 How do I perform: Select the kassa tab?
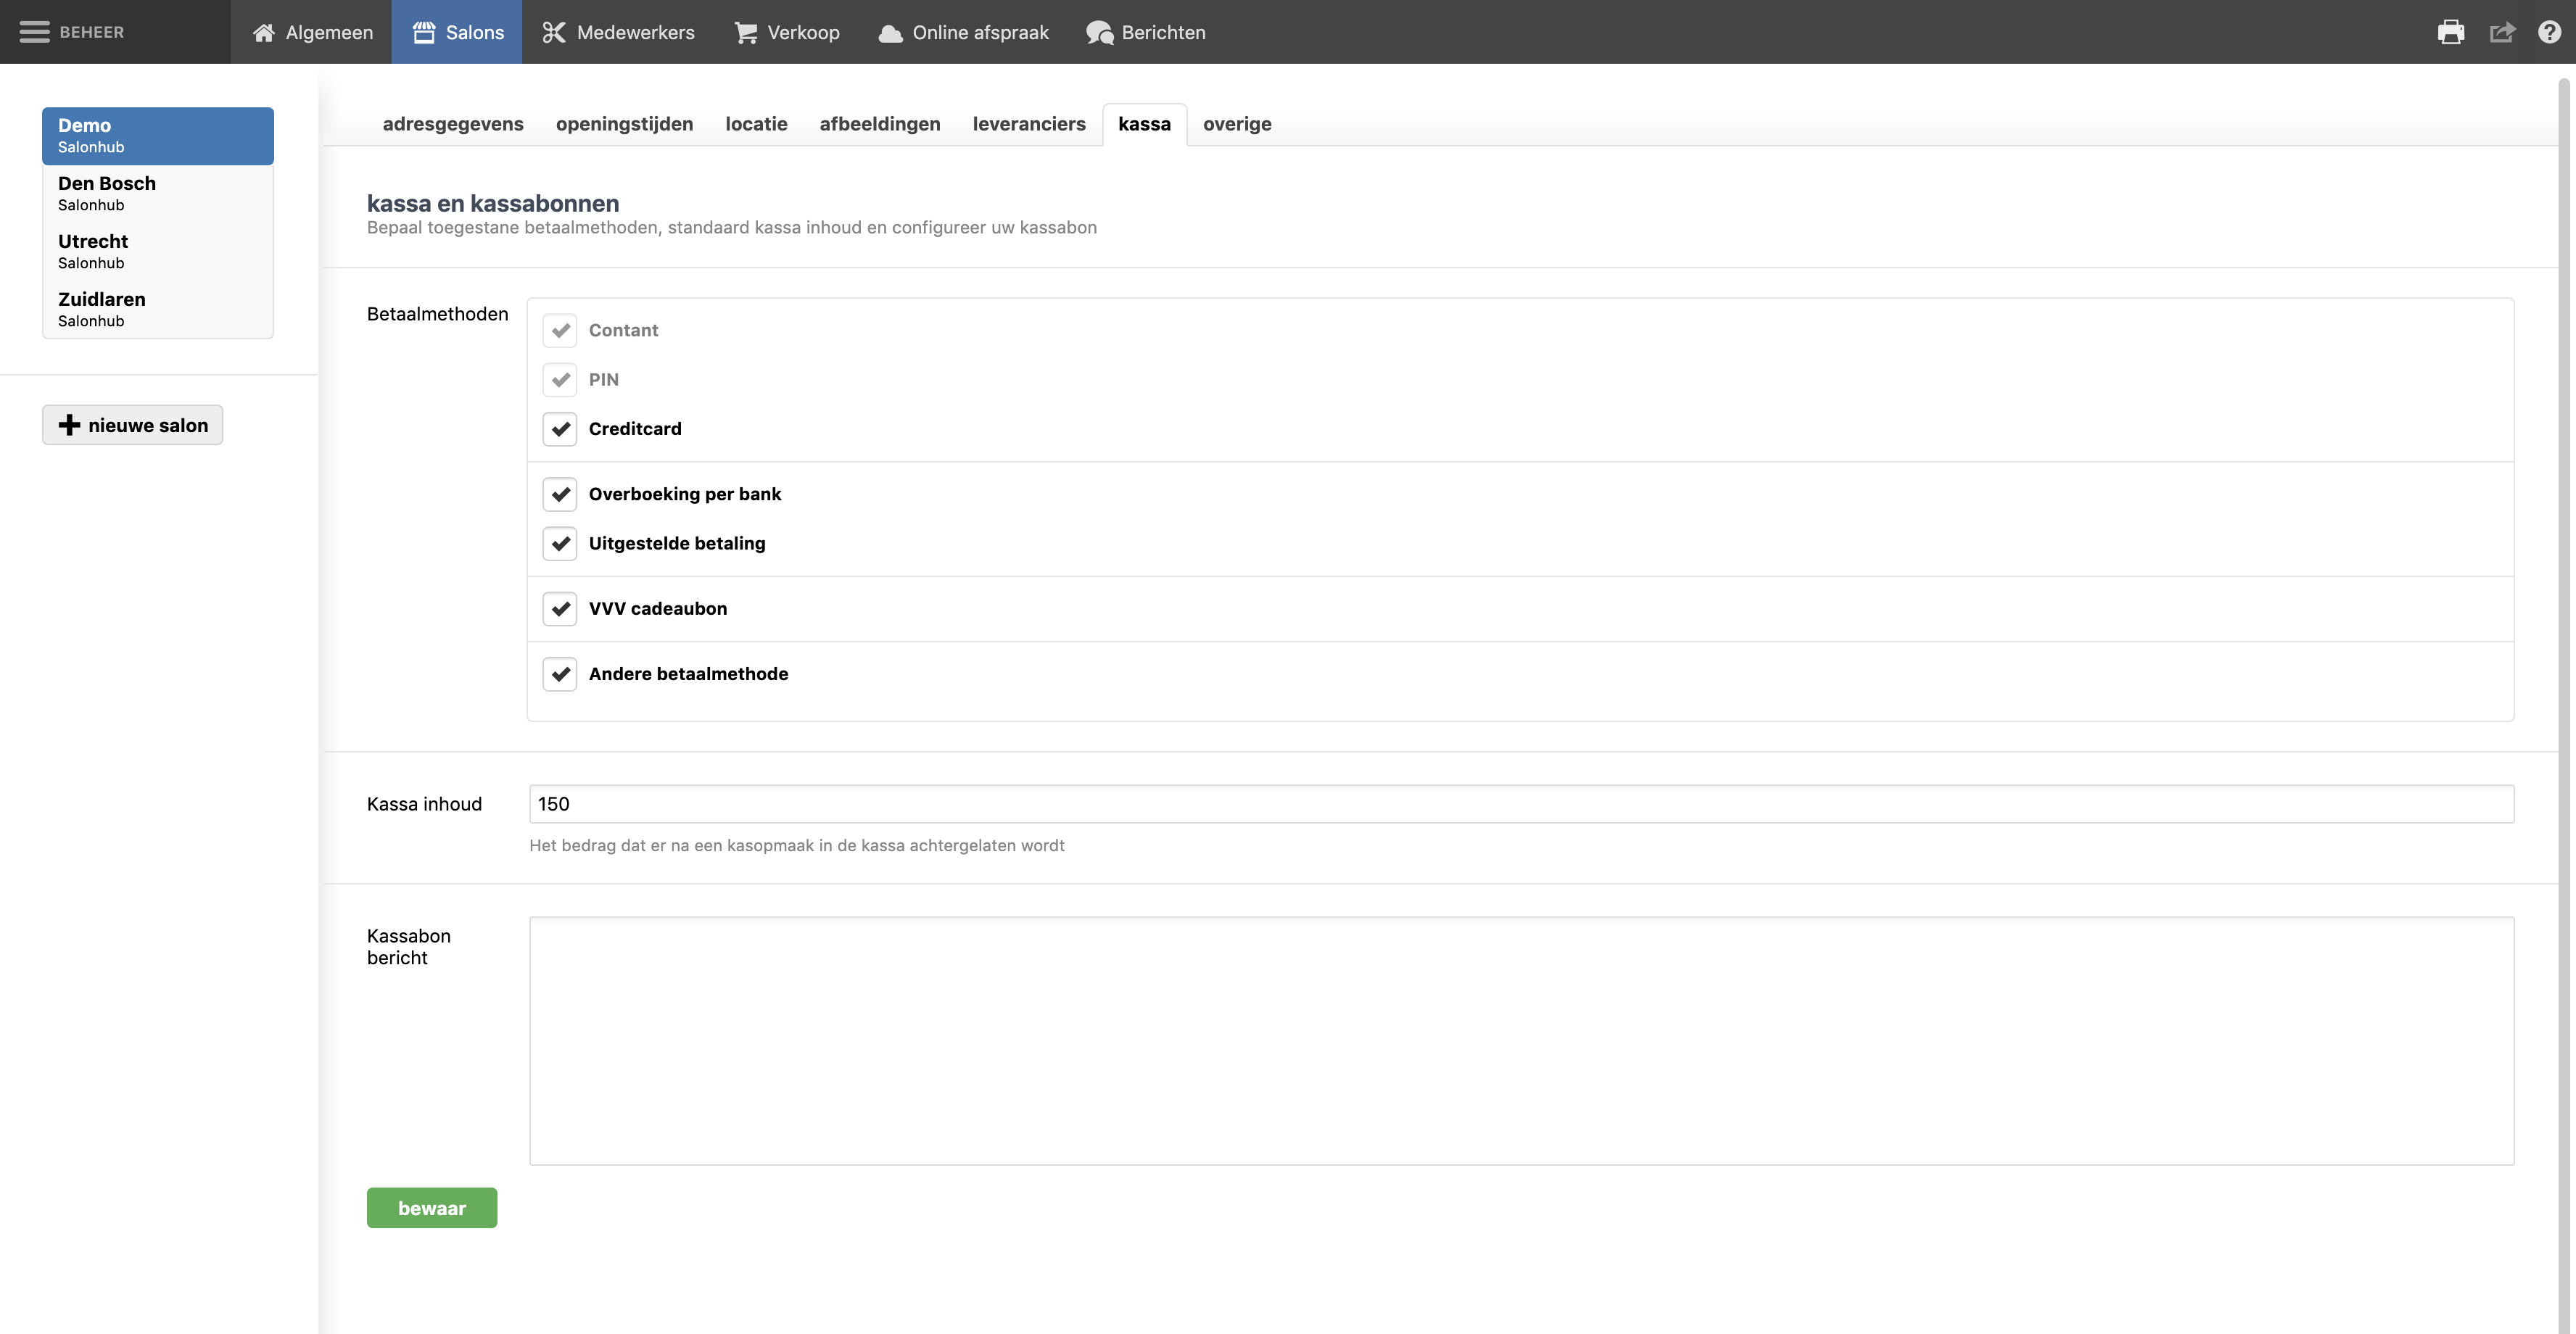click(x=1144, y=124)
